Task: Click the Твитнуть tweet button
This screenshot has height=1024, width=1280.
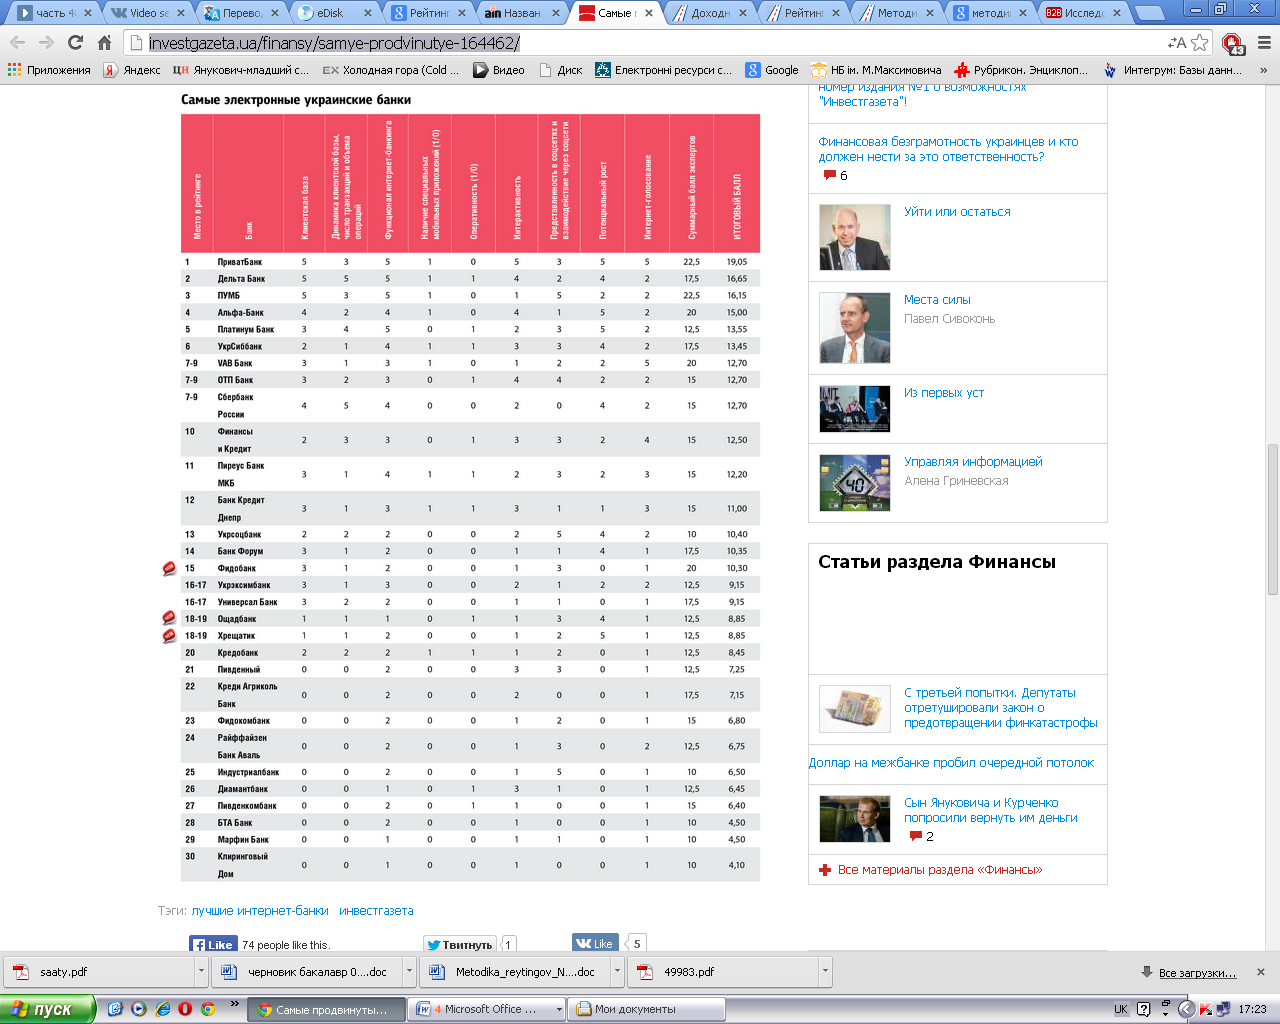Action: pyautogui.click(x=459, y=944)
